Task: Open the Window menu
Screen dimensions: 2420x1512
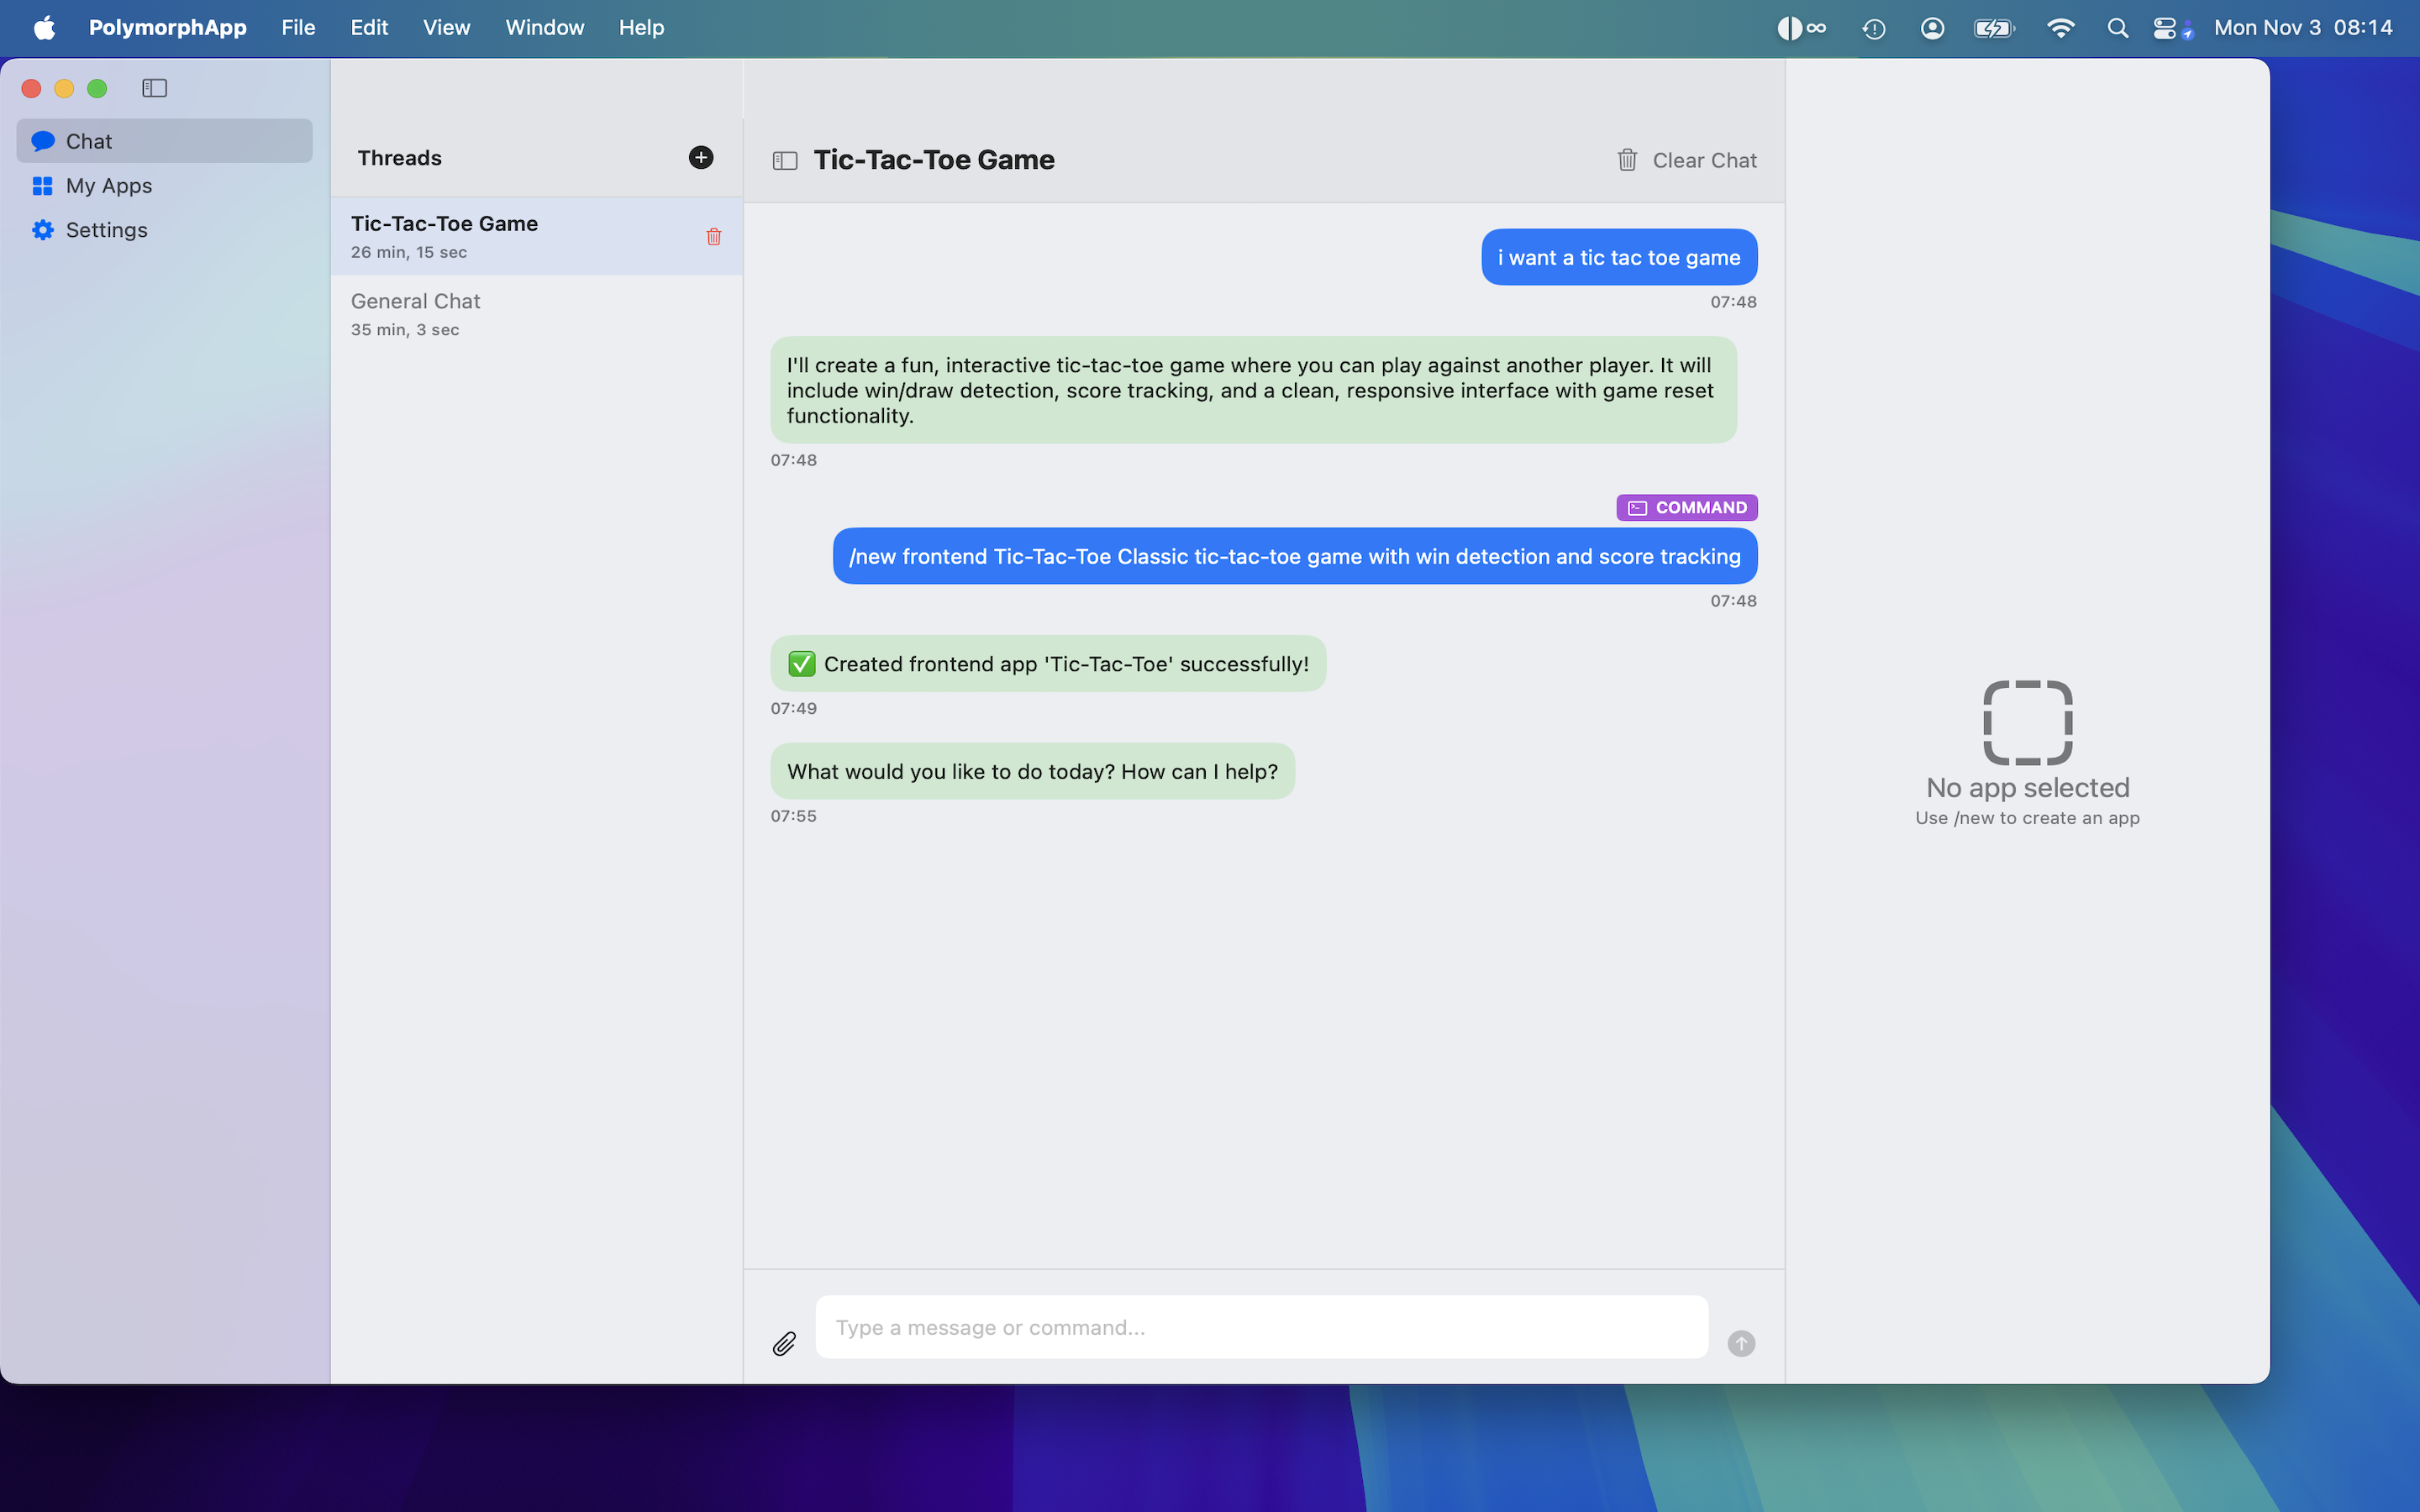Action: 544,28
